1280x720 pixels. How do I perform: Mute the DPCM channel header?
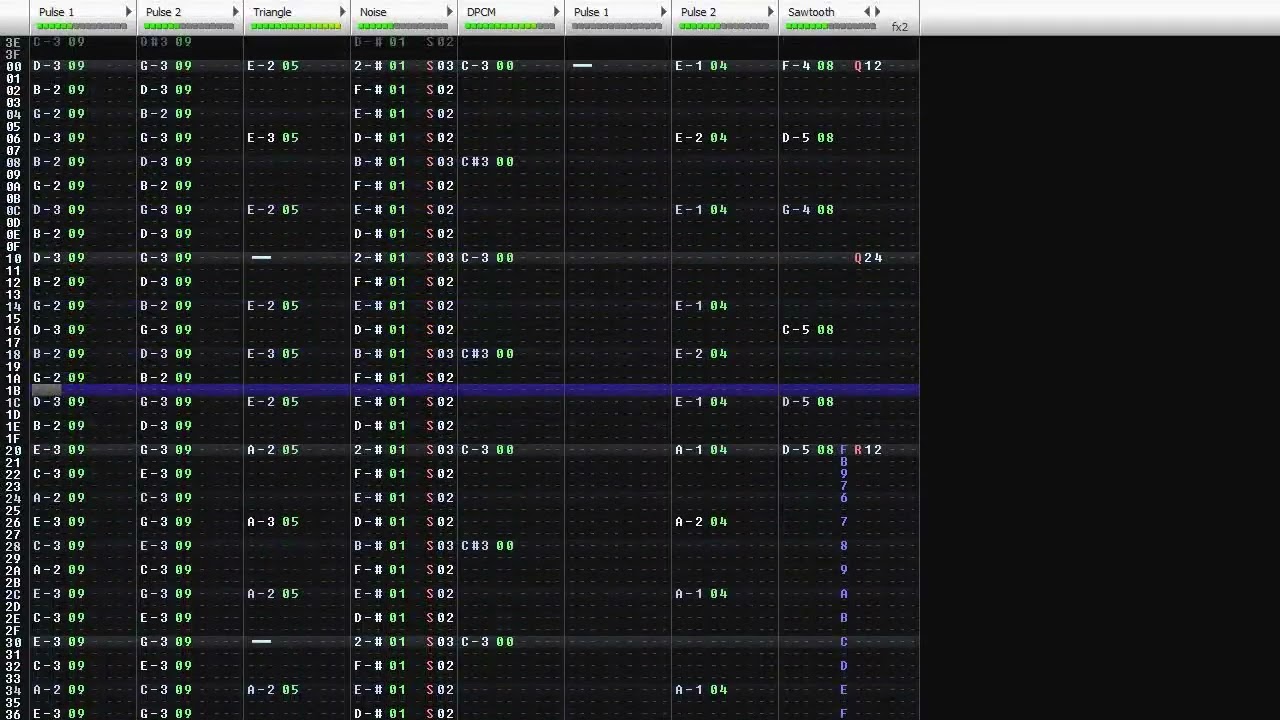coord(481,12)
